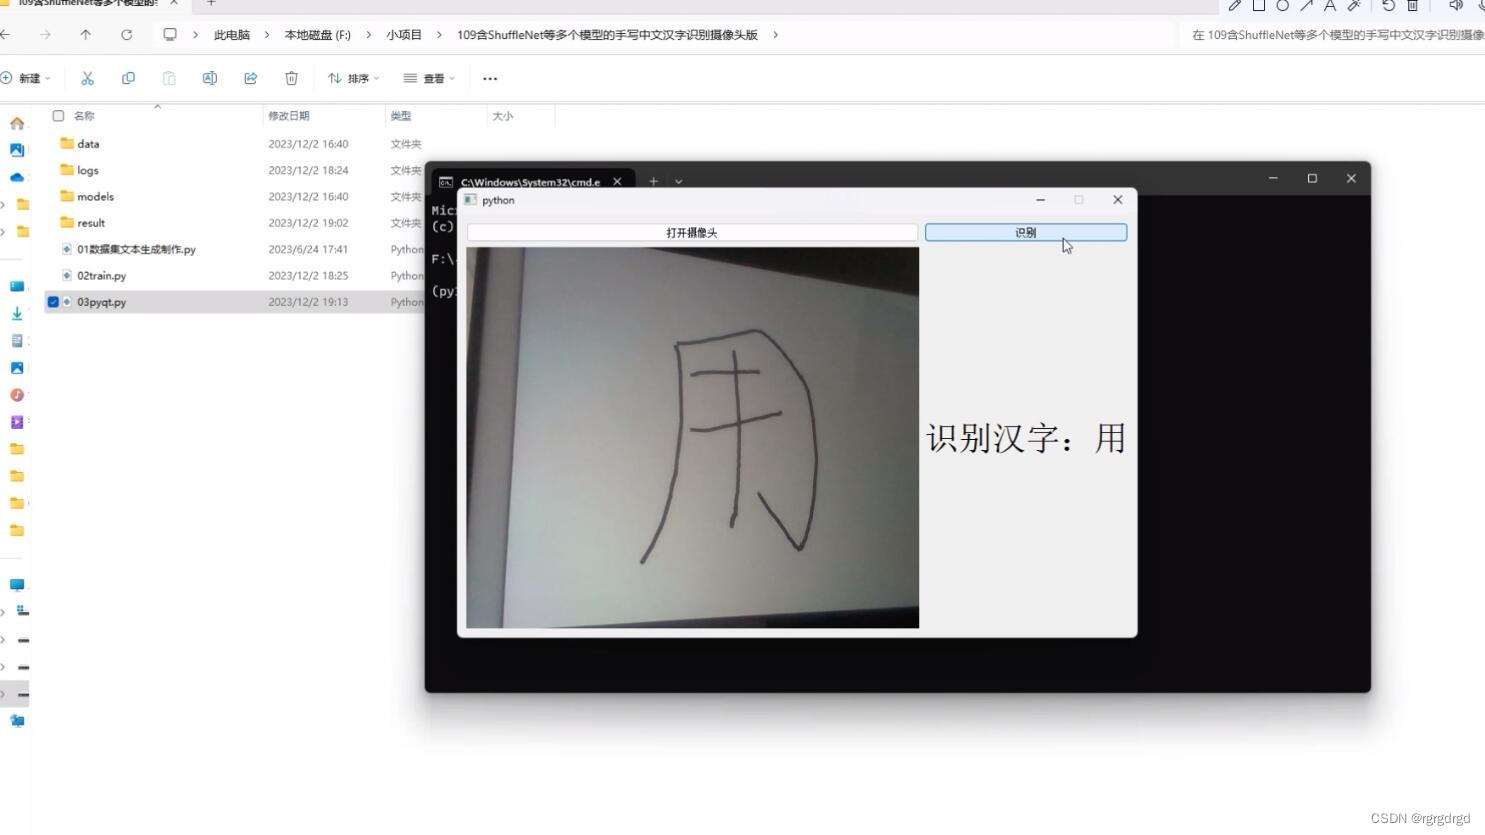
Task: Click inside the search box at top right
Action: point(1340,33)
